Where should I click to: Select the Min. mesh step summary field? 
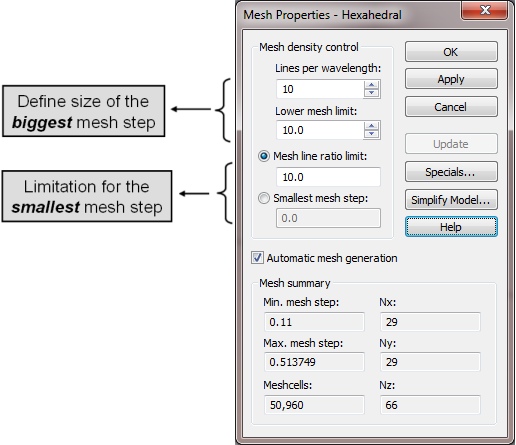point(314,322)
